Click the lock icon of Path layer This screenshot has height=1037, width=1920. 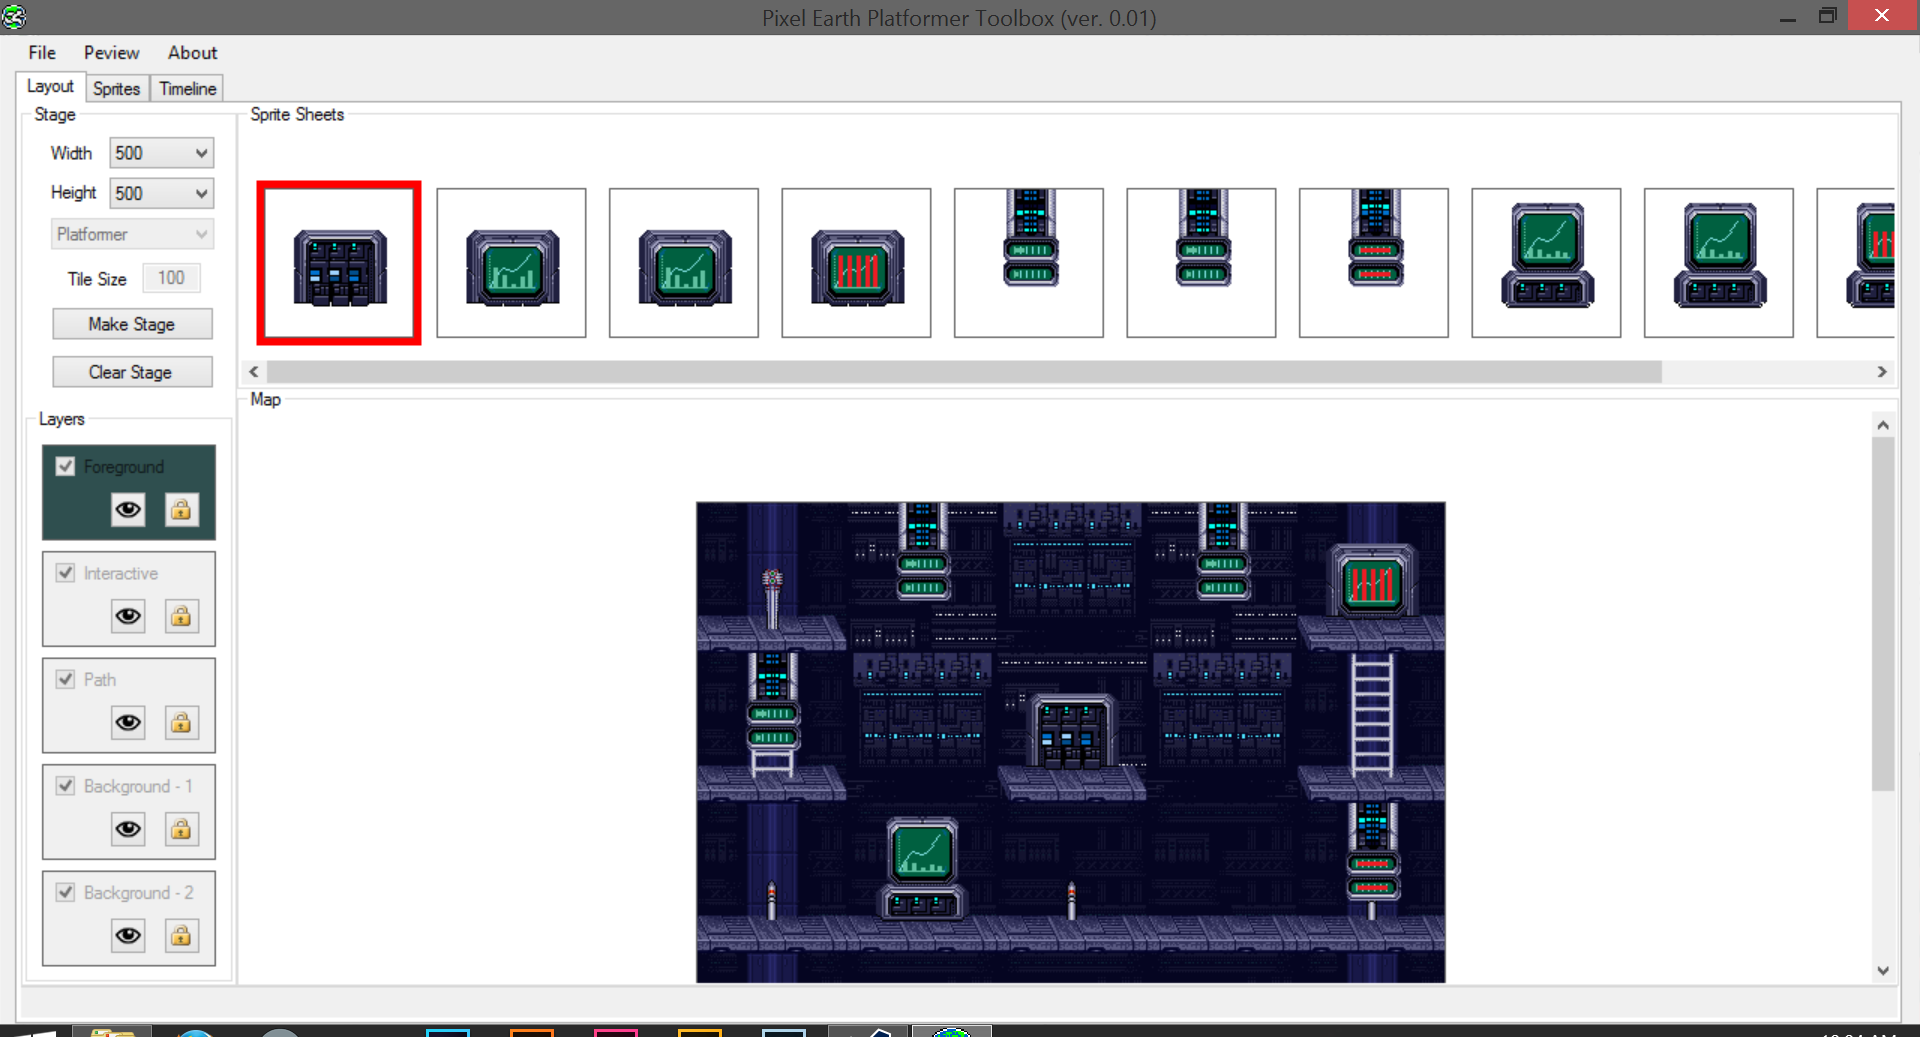click(181, 722)
